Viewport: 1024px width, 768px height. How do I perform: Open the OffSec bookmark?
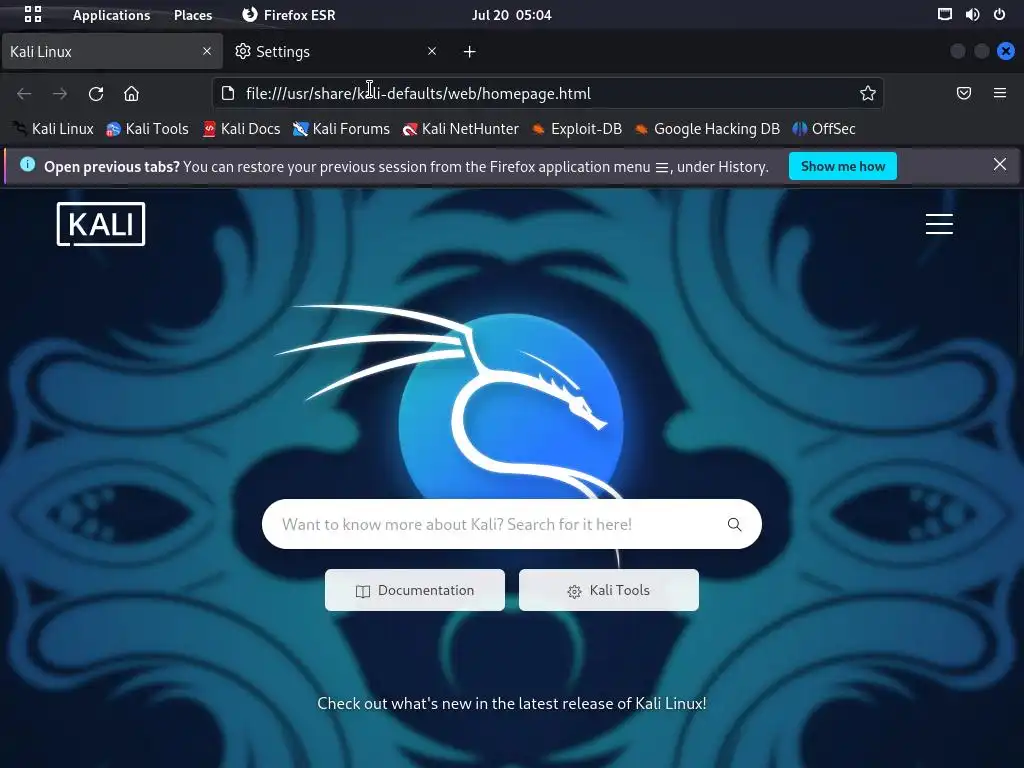tap(824, 129)
